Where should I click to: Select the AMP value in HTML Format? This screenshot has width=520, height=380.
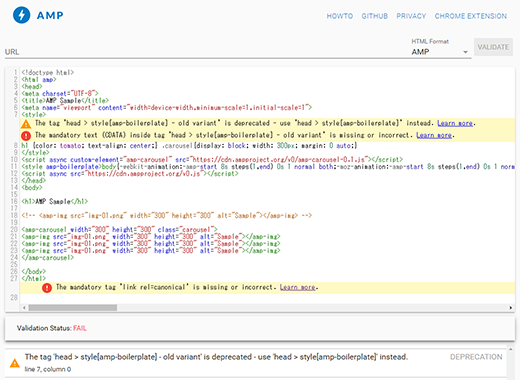[420, 52]
